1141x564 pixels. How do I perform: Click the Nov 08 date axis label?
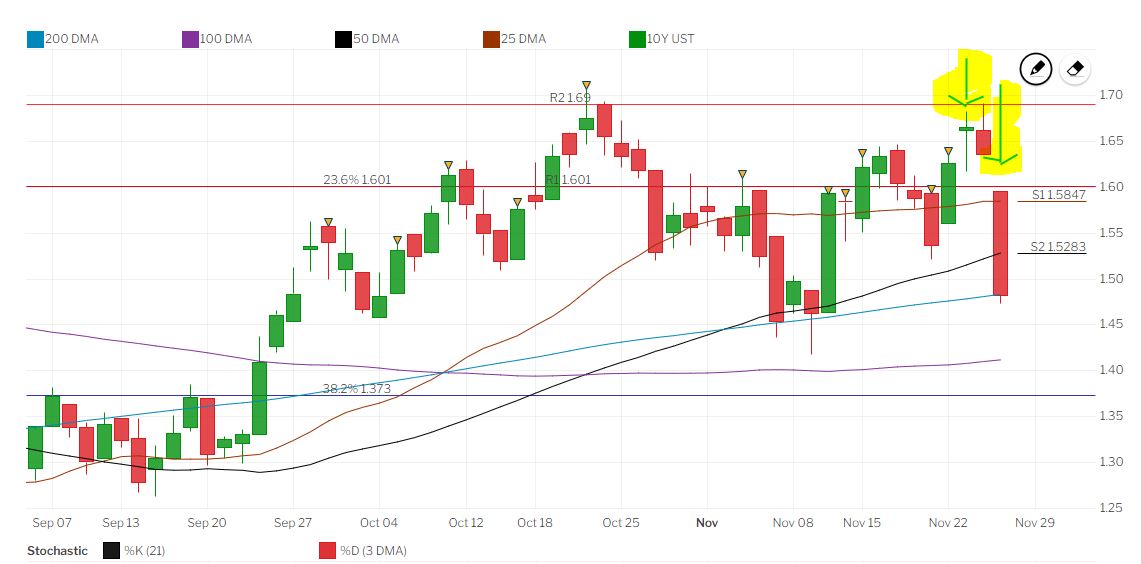tap(793, 523)
